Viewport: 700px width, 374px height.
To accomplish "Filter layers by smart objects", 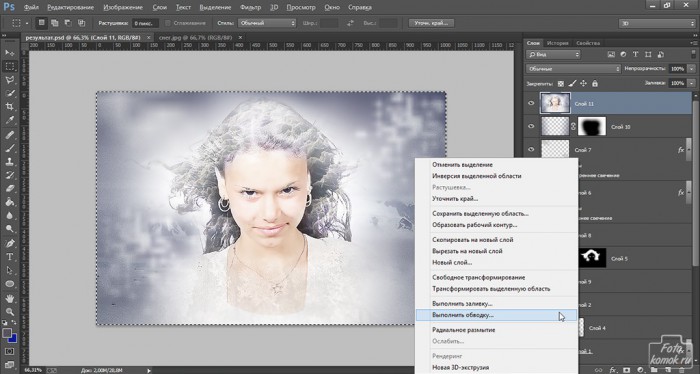I will (x=661, y=54).
